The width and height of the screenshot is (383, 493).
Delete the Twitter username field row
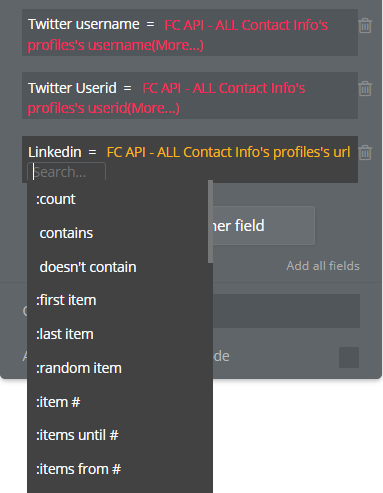click(365, 26)
